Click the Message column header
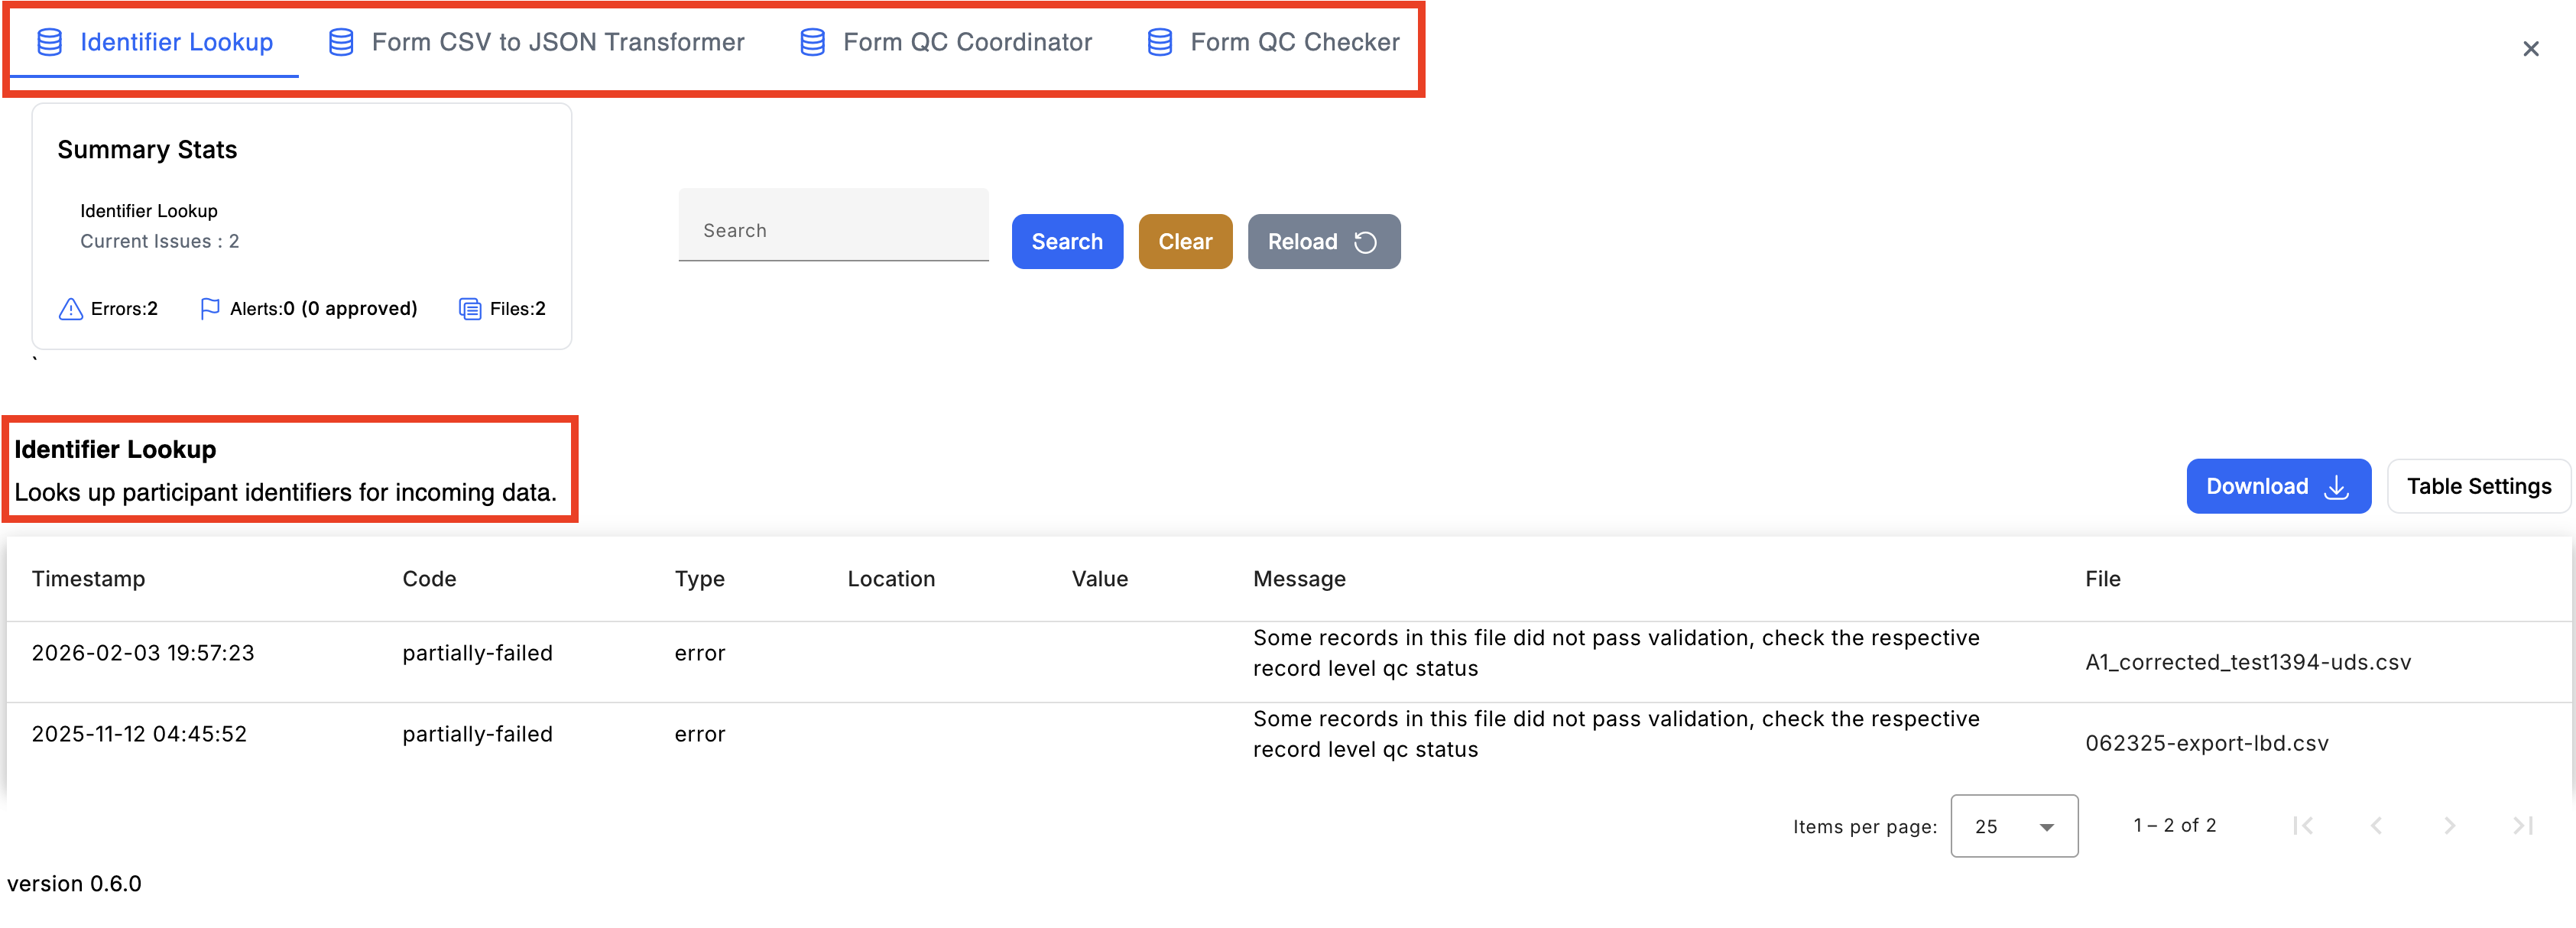This screenshot has width=2576, height=928. point(1299,580)
